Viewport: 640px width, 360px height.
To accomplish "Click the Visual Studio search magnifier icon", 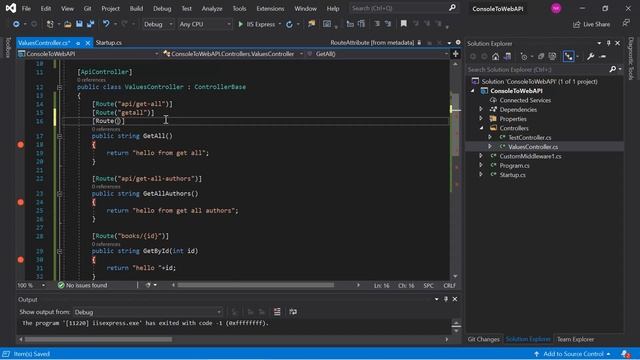I will coord(452,8).
